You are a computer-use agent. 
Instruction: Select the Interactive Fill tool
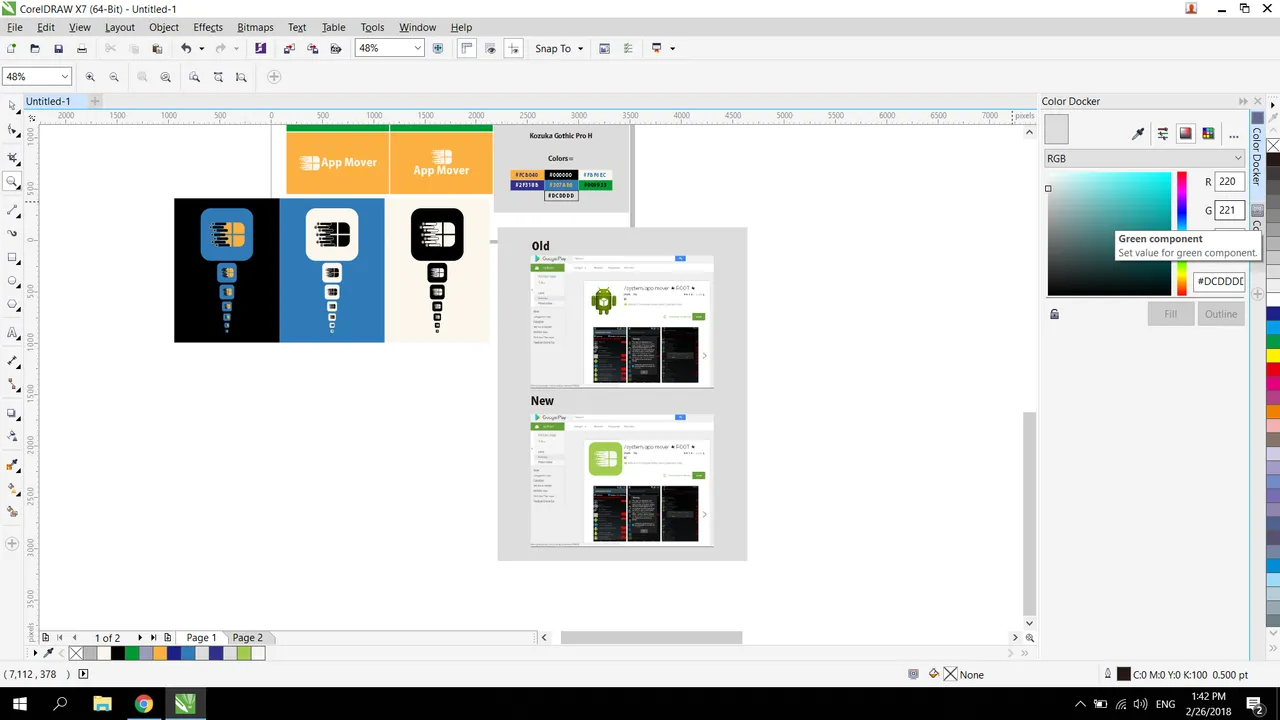(x=12, y=489)
